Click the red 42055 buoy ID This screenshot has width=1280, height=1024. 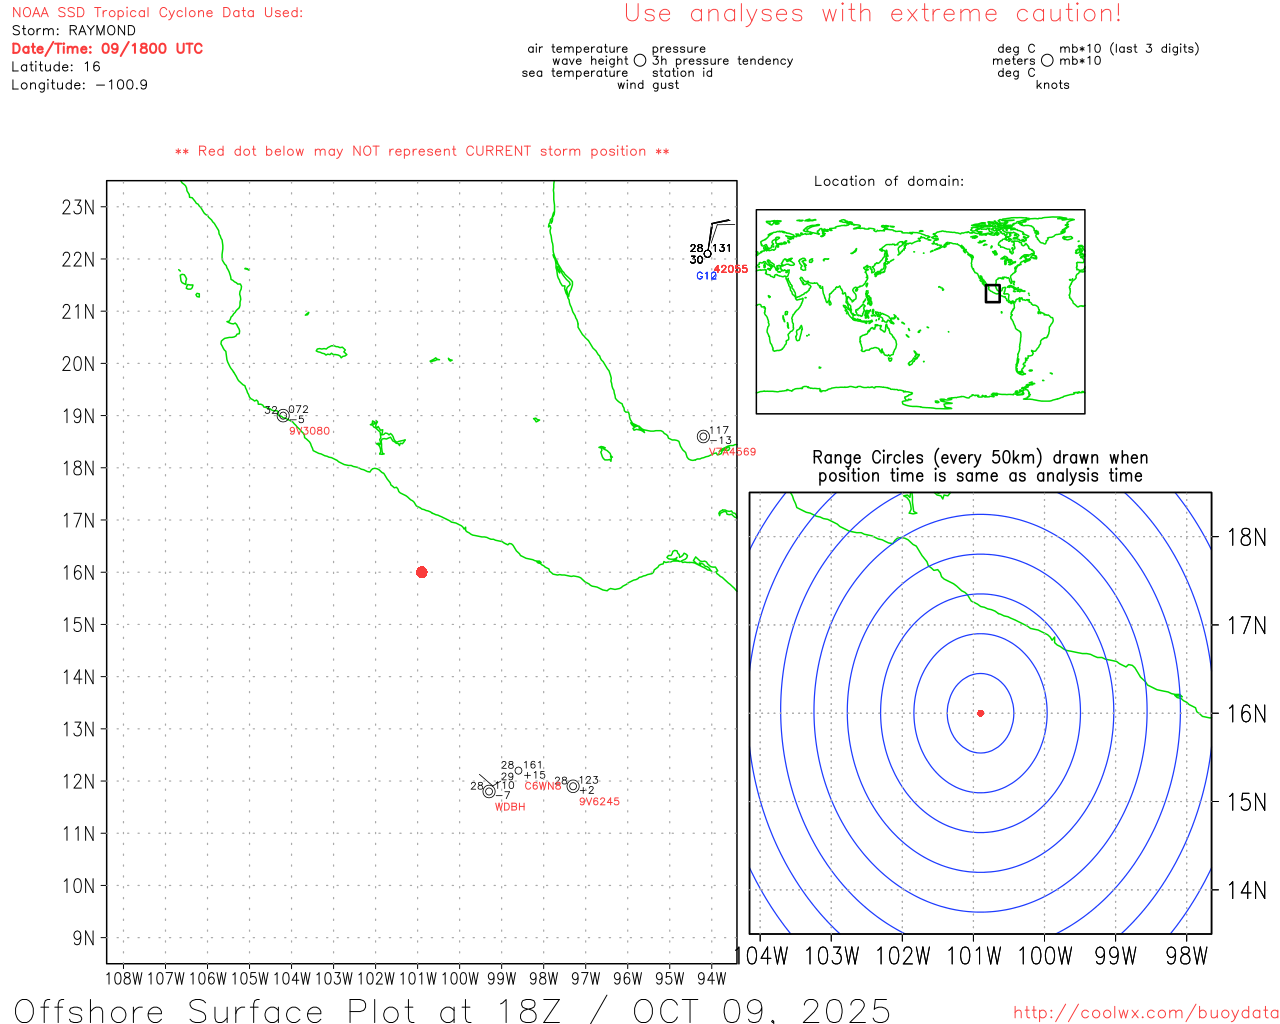coord(731,269)
